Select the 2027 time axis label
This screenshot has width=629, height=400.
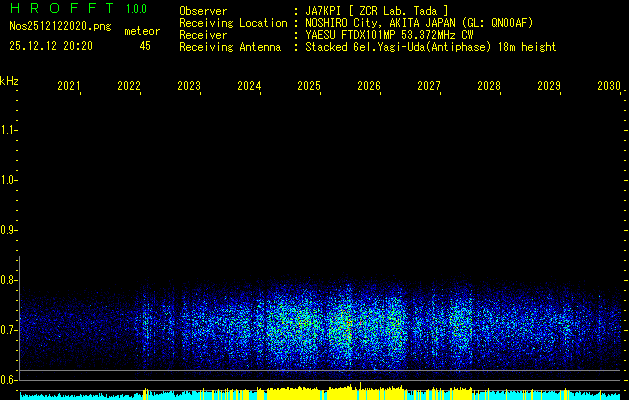point(429,87)
